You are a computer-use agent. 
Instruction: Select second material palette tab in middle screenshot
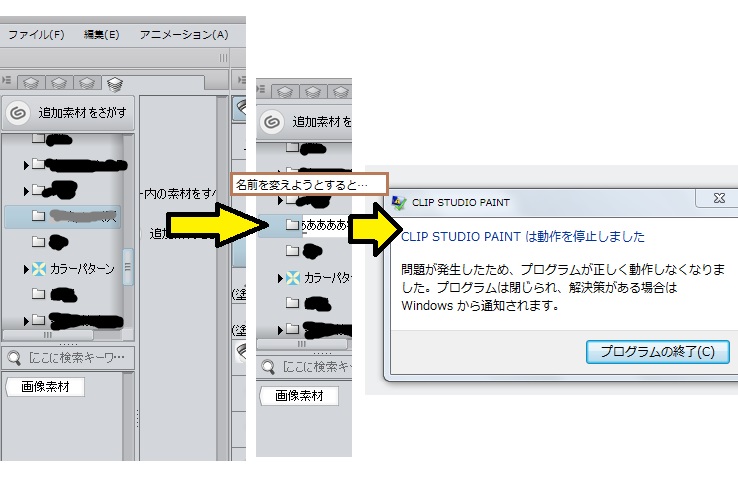(x=313, y=92)
